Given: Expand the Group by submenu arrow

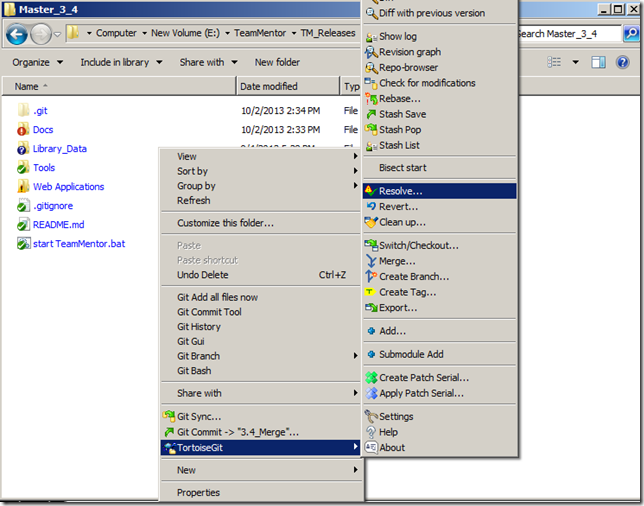Looking at the screenshot, I should point(355,186).
